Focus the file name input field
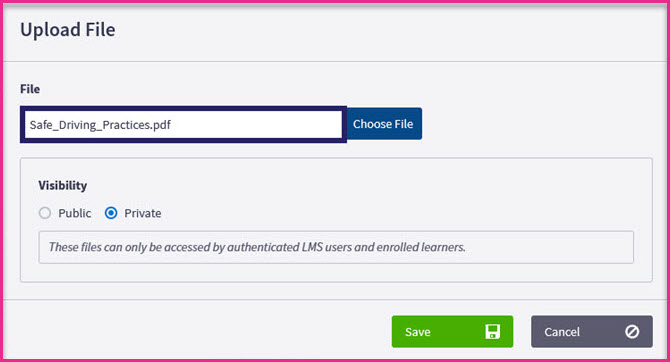This screenshot has height=362, width=670. click(183, 124)
